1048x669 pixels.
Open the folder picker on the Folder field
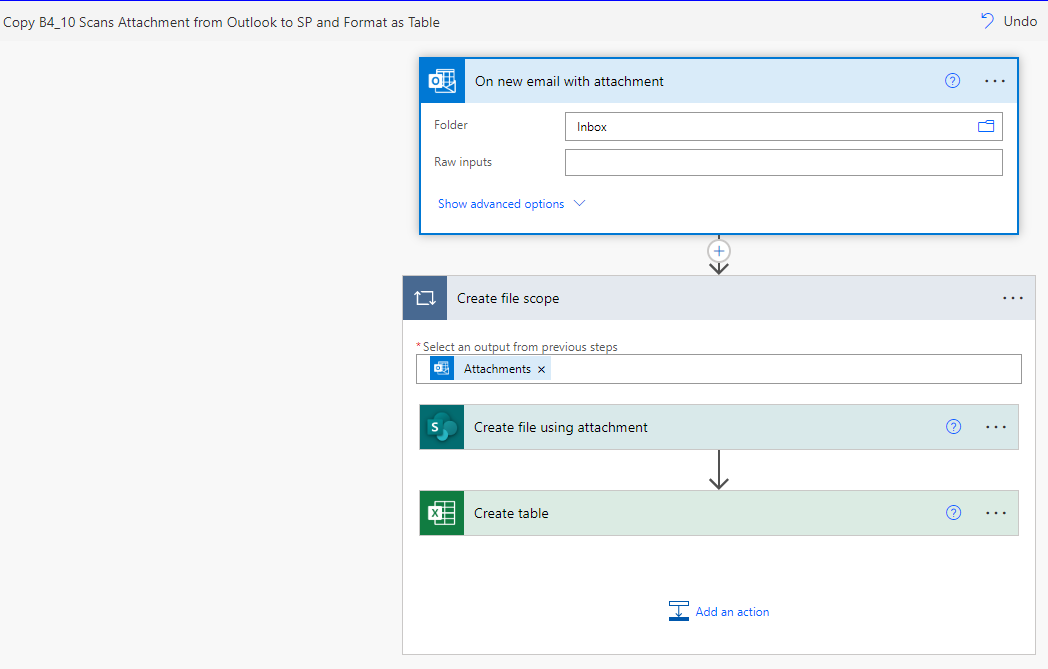(985, 126)
